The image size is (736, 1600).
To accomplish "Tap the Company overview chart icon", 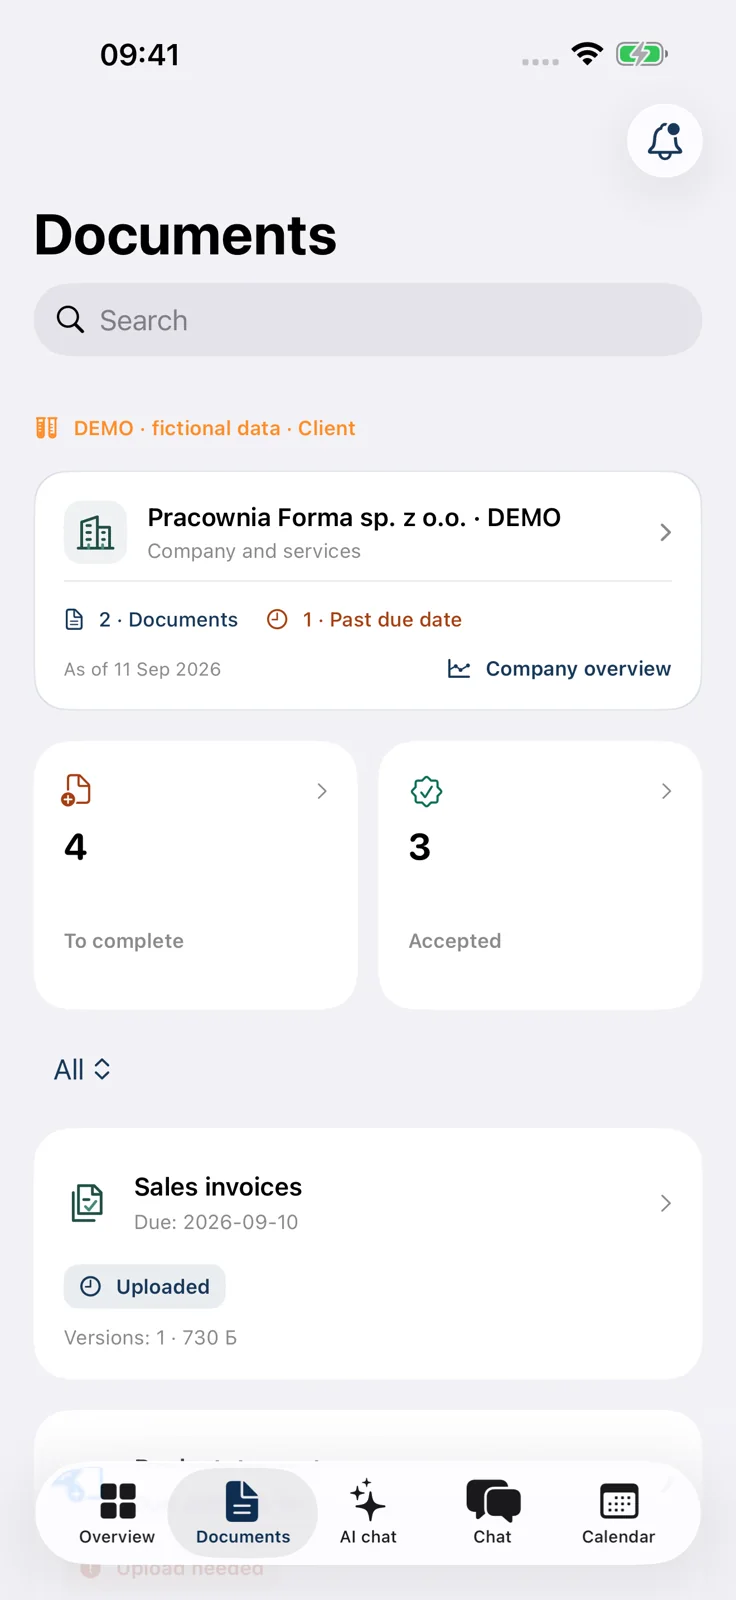I will pos(459,669).
